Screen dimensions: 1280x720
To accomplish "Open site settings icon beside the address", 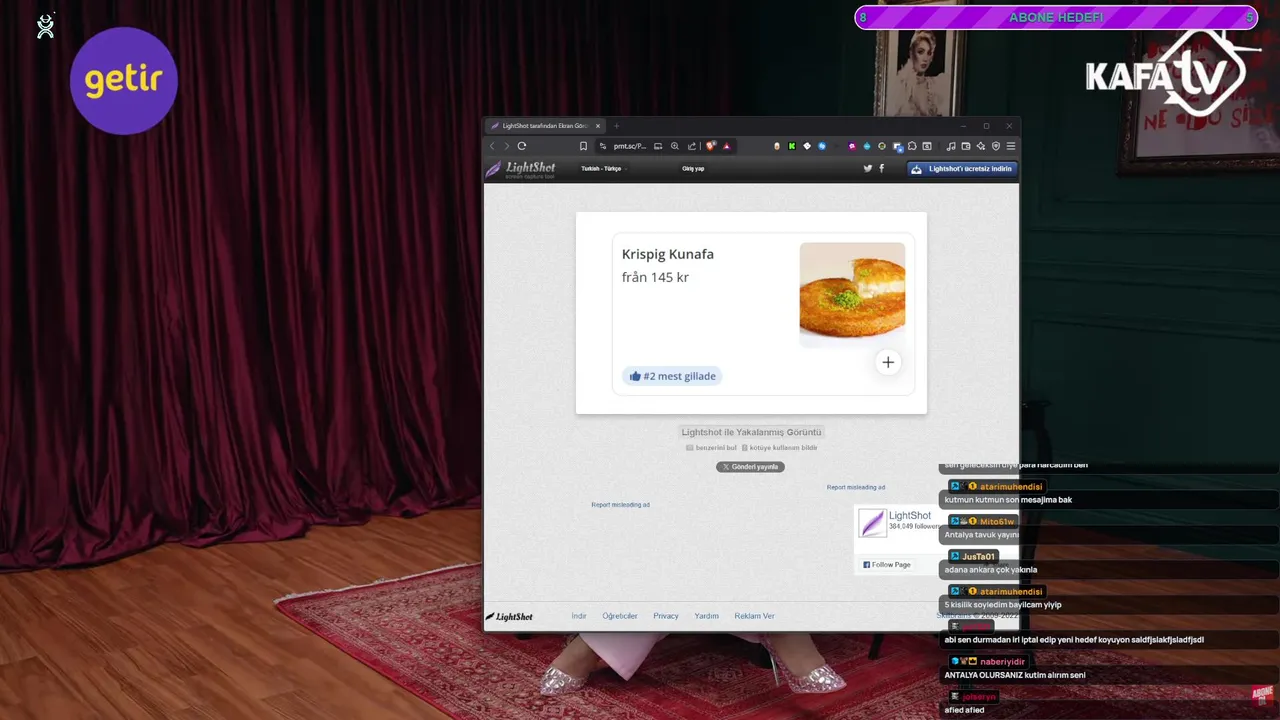I will click(x=603, y=146).
